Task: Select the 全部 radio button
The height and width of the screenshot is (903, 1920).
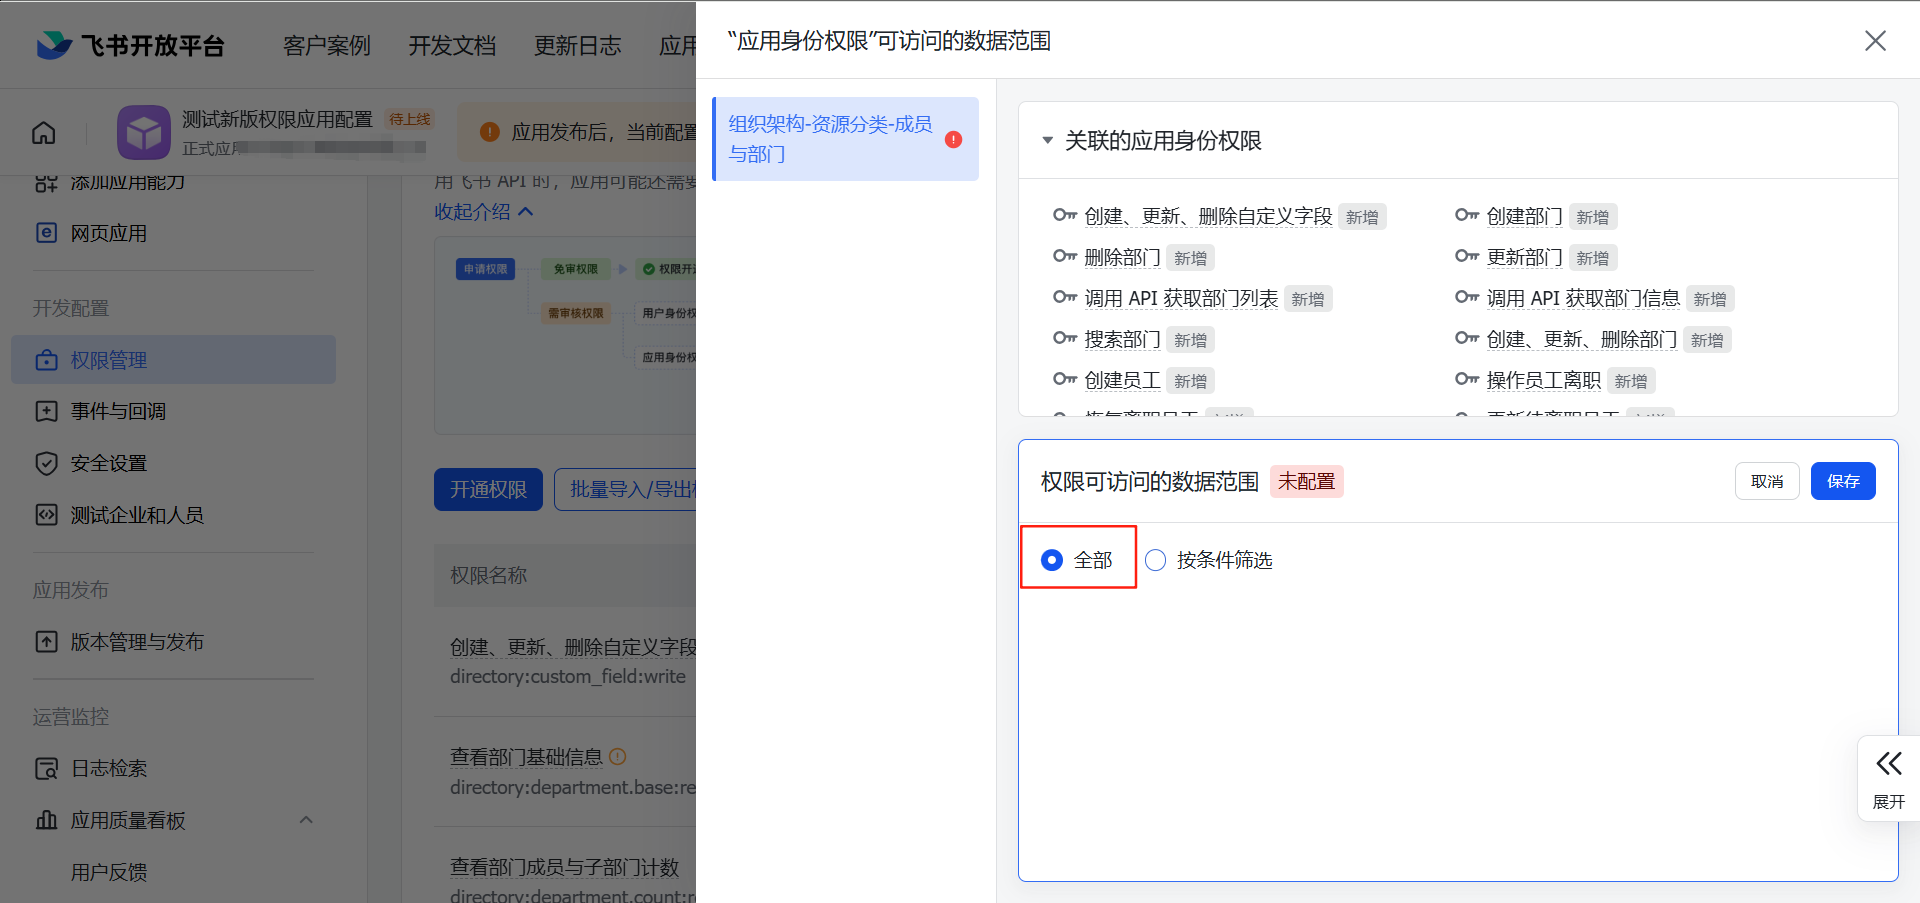Action: [1052, 560]
